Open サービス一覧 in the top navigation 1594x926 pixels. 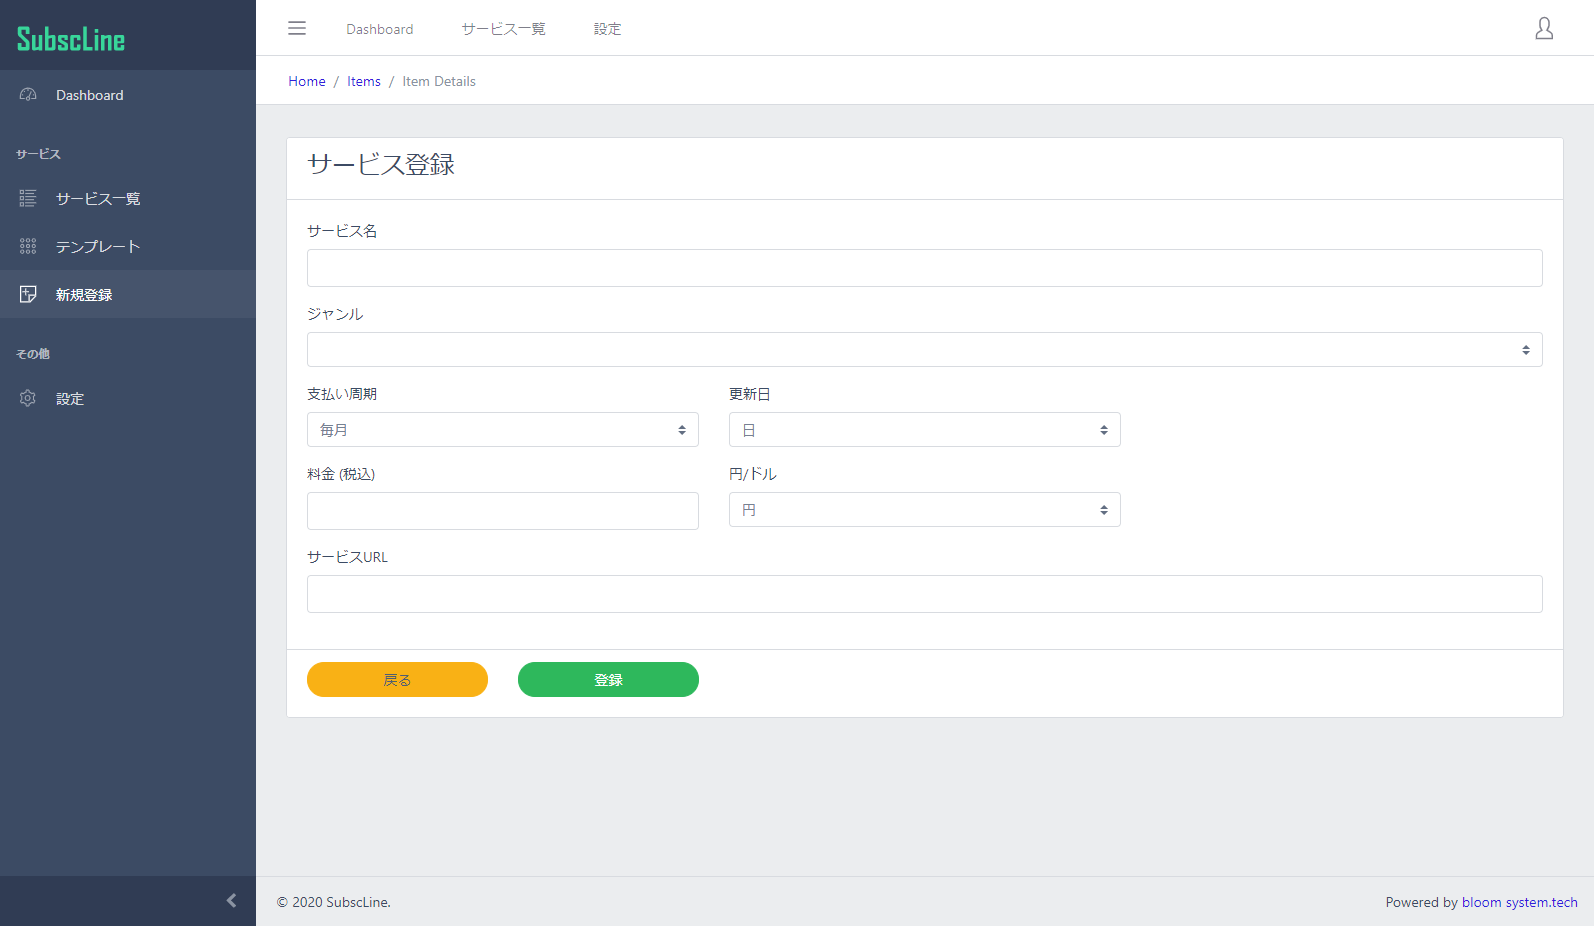(503, 29)
